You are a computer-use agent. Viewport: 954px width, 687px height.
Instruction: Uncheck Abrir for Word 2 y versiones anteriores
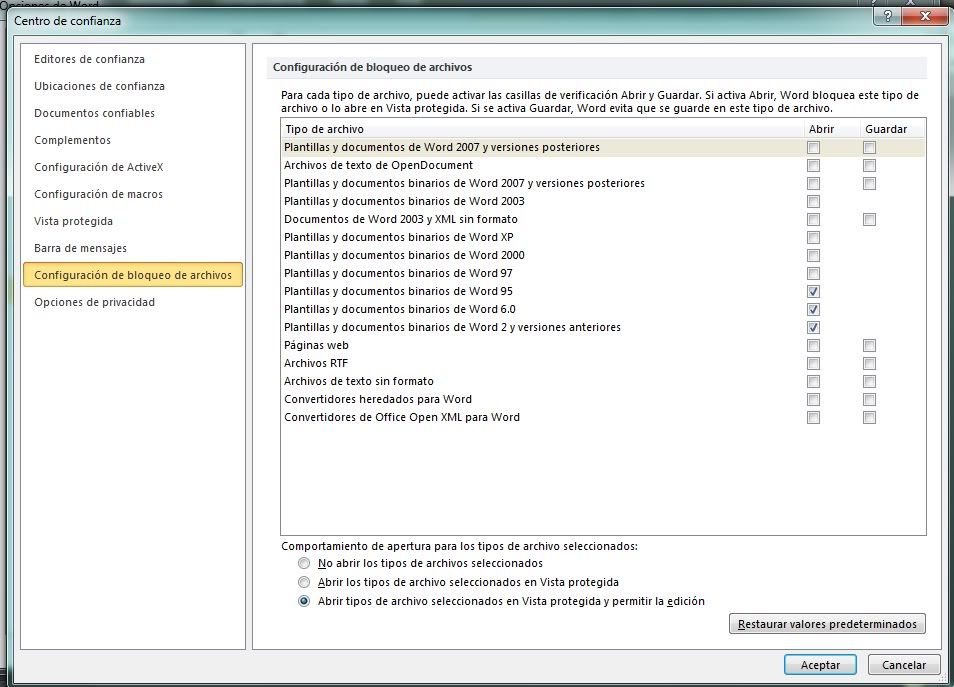point(813,327)
